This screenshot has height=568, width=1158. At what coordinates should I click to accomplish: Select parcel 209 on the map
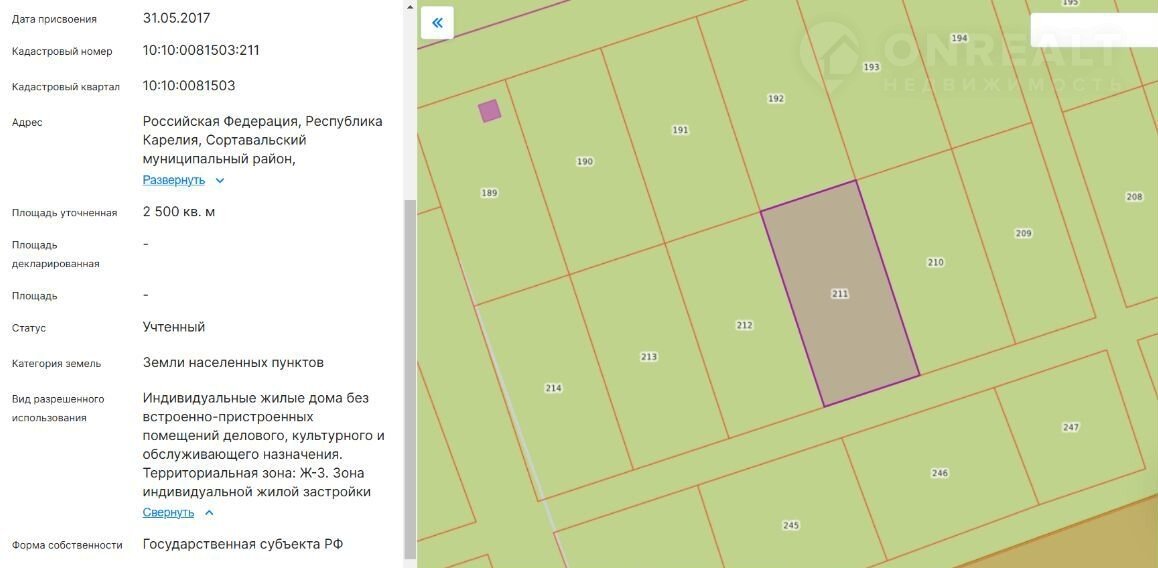coord(1023,233)
